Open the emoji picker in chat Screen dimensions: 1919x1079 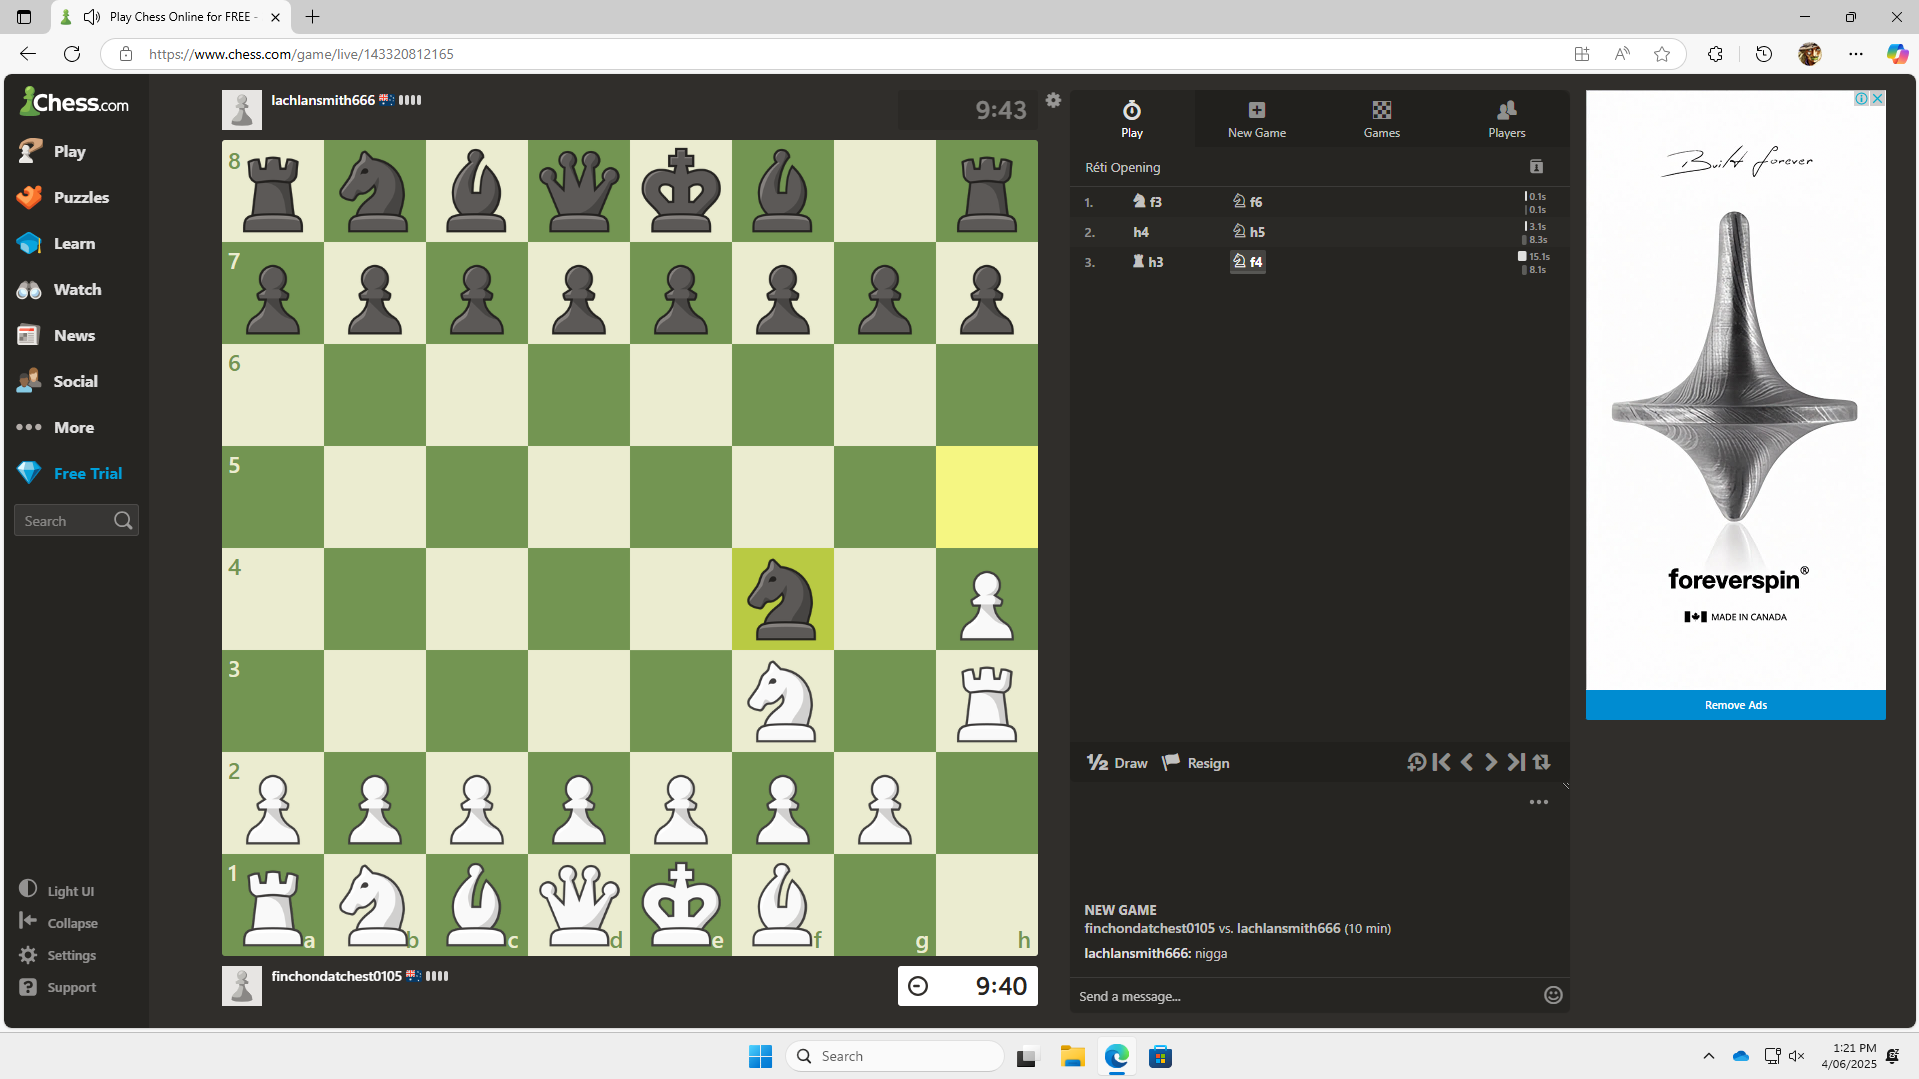tap(1553, 995)
